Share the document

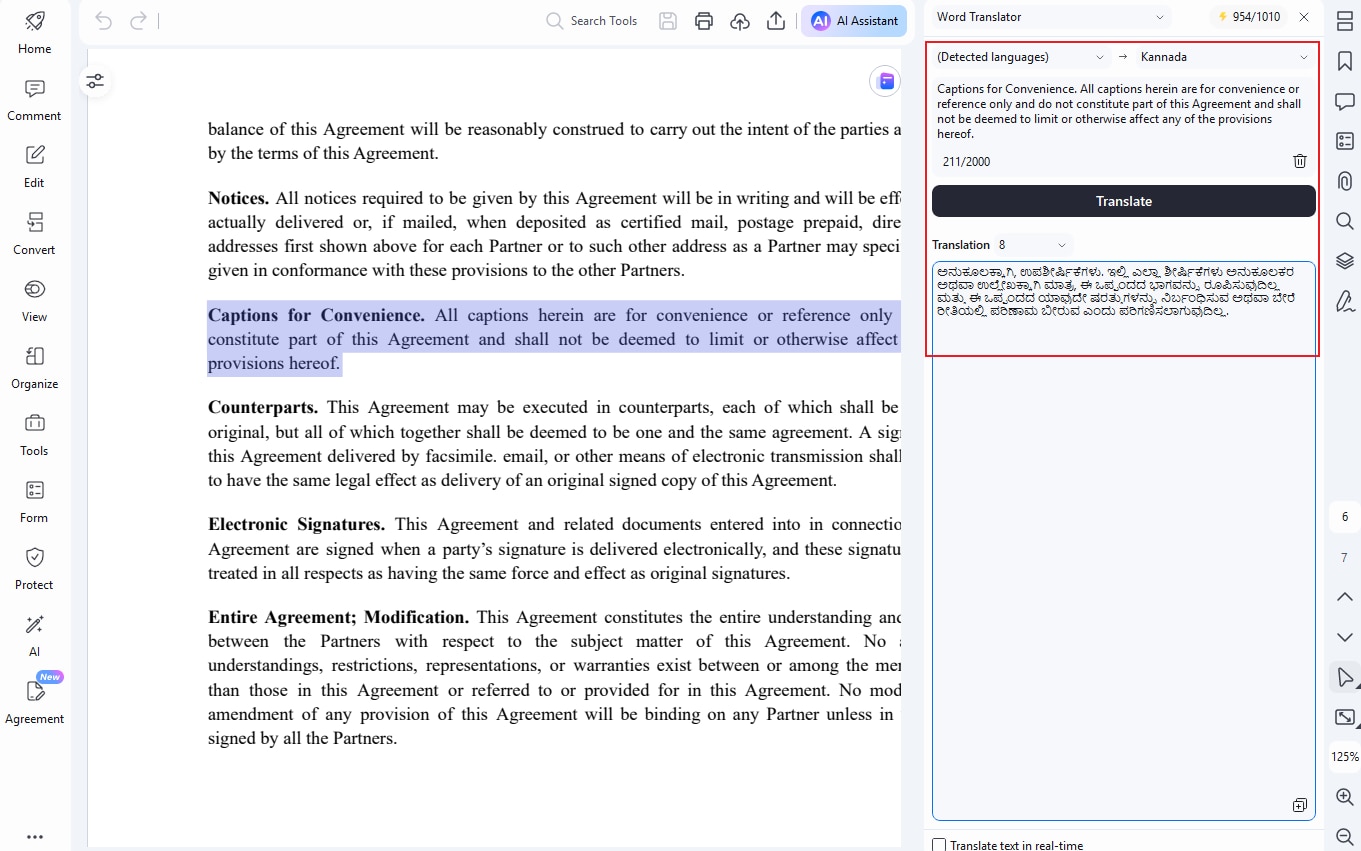[x=776, y=21]
